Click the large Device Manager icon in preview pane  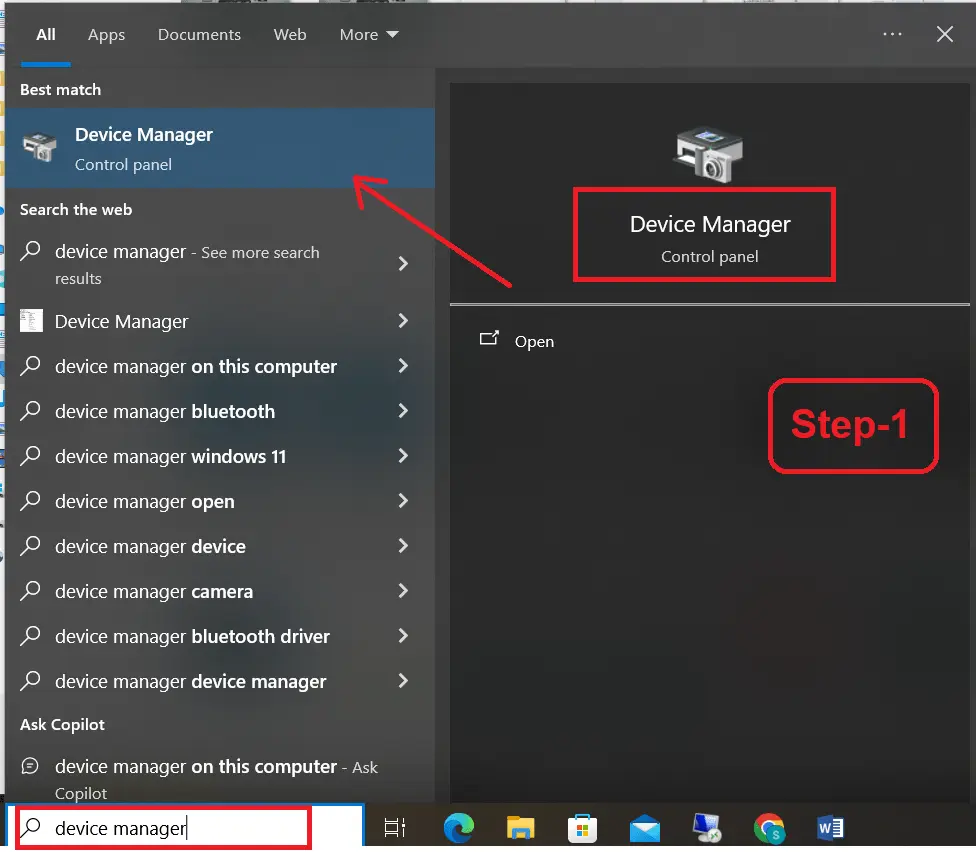pos(709,154)
